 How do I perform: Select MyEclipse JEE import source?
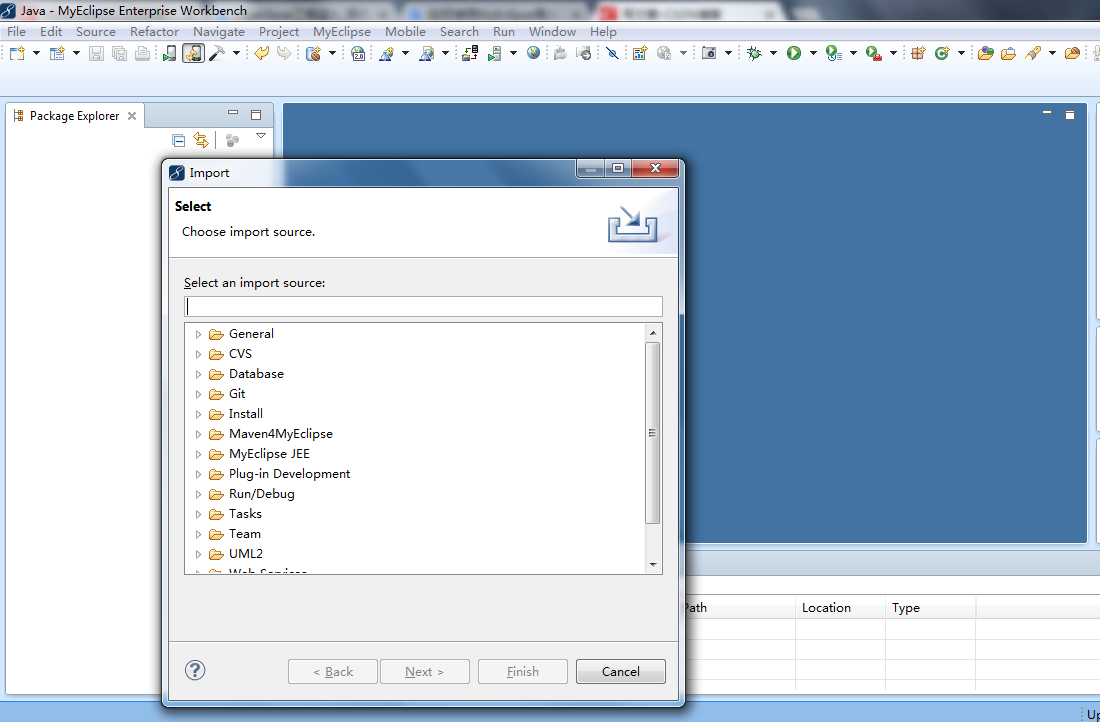click(x=269, y=454)
